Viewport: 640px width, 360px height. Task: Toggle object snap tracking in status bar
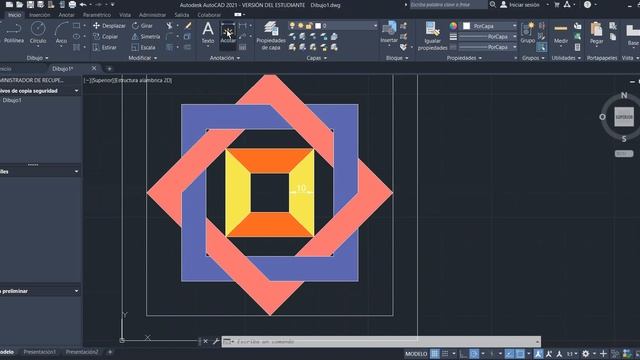point(509,353)
